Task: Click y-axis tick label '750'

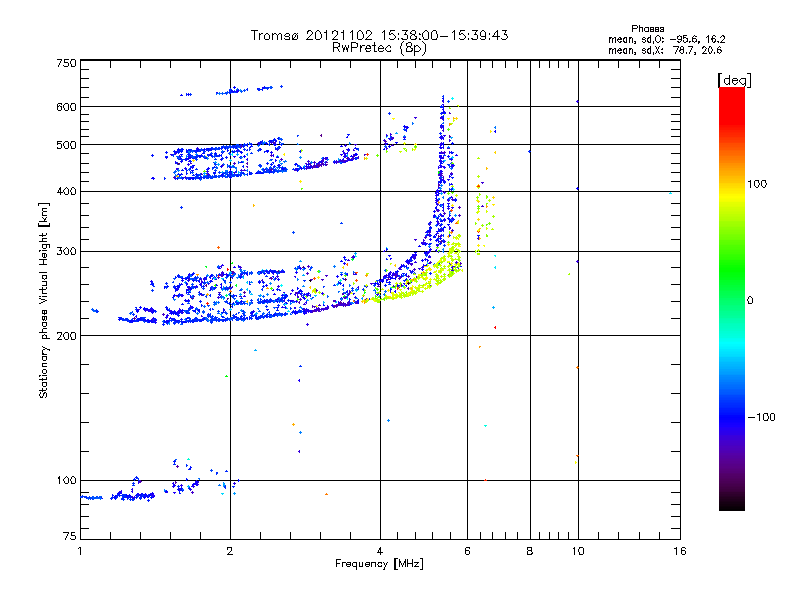Action: point(66,63)
